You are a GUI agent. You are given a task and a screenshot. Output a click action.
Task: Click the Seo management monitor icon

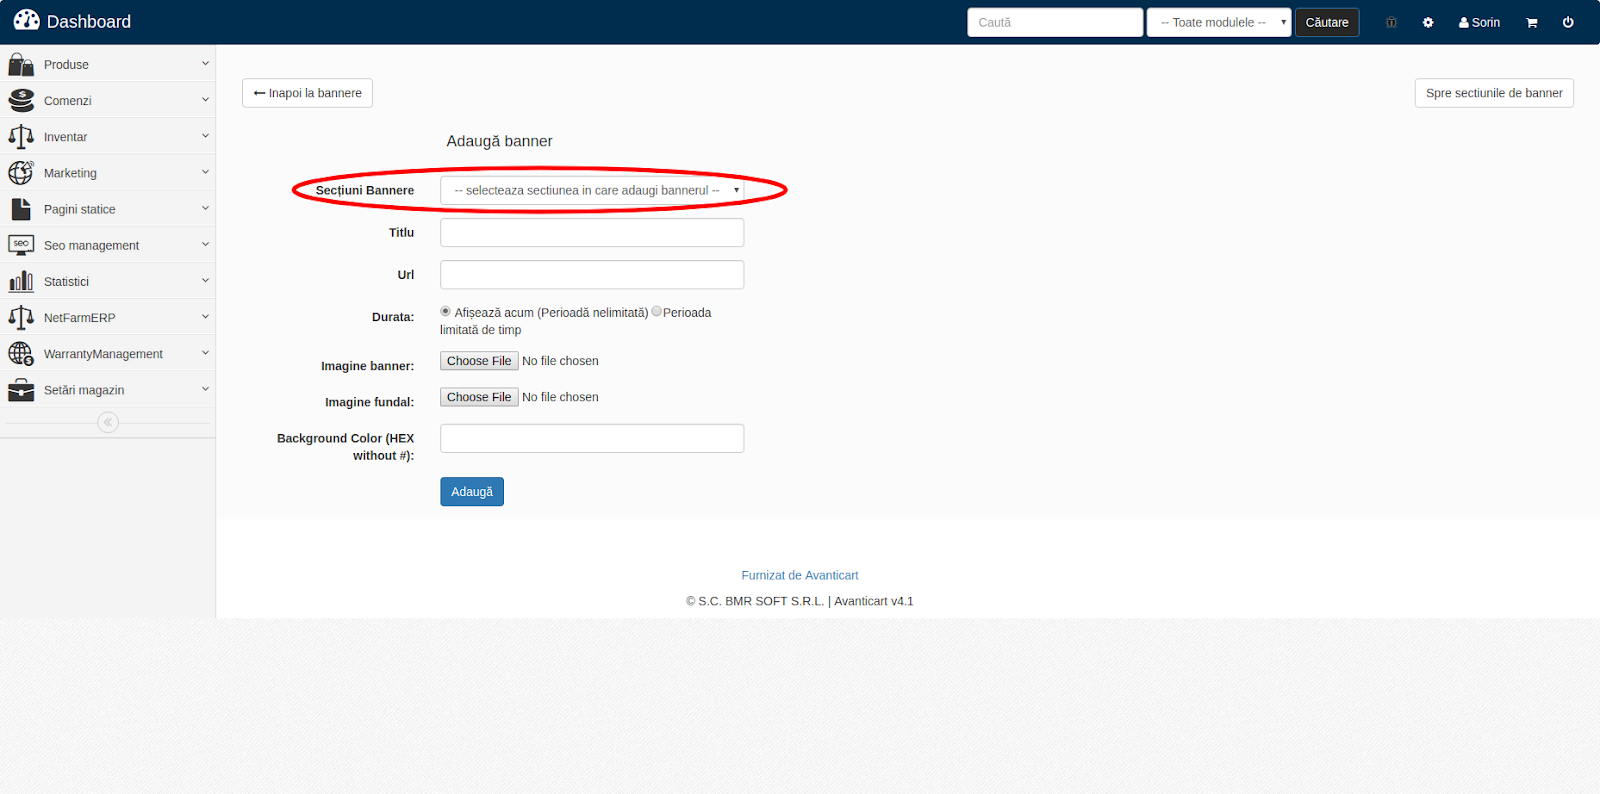click(x=21, y=245)
